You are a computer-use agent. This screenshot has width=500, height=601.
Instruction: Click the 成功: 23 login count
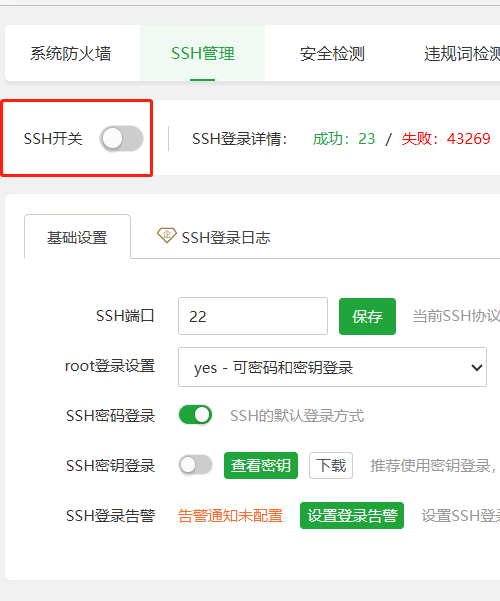point(344,139)
